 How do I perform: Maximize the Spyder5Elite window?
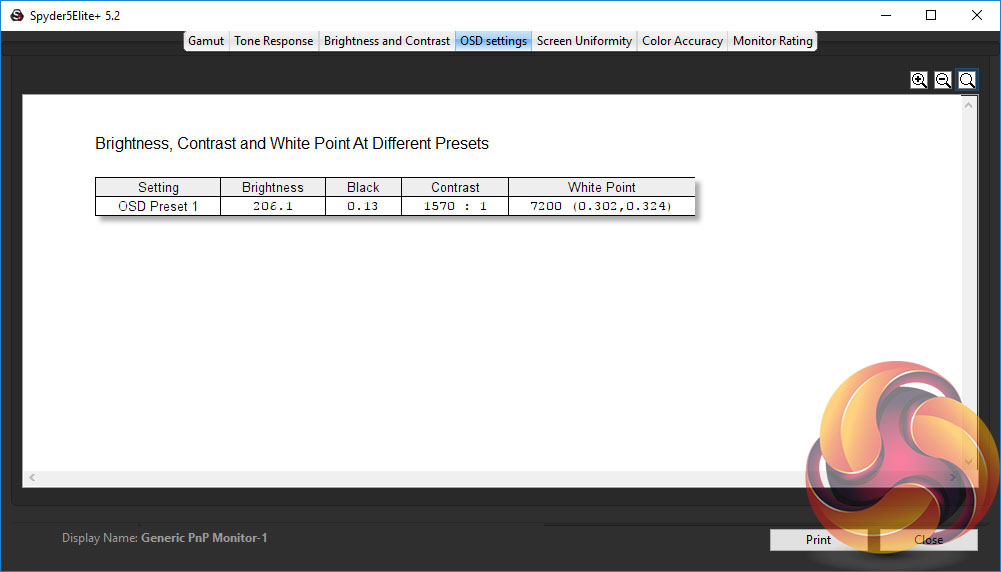click(x=931, y=15)
